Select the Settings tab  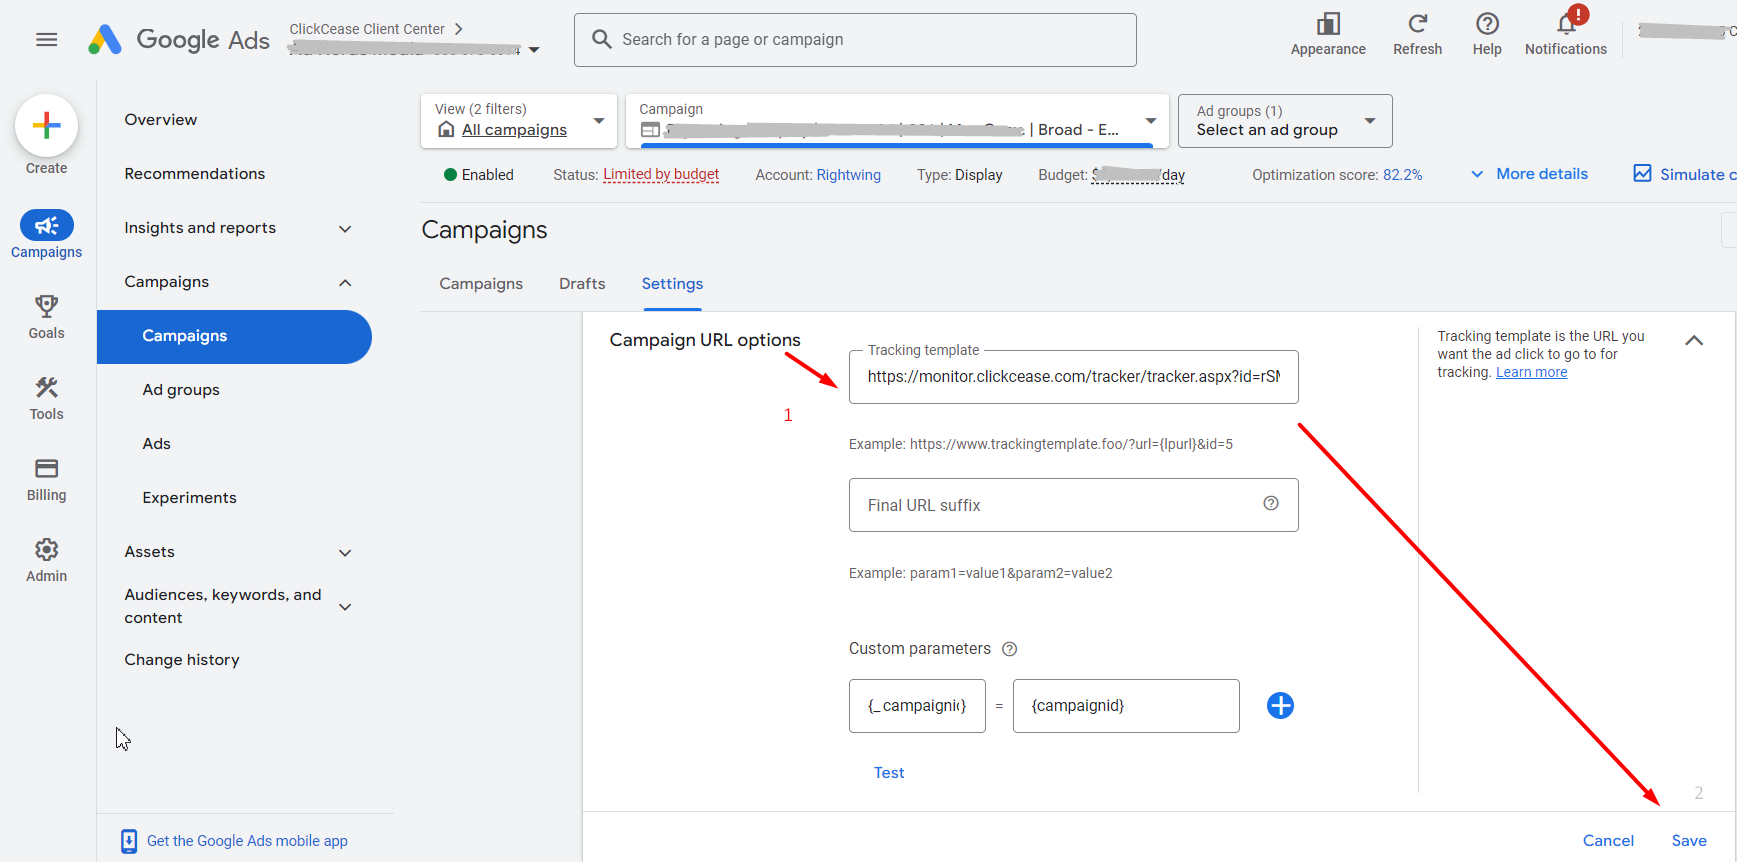[x=672, y=284]
